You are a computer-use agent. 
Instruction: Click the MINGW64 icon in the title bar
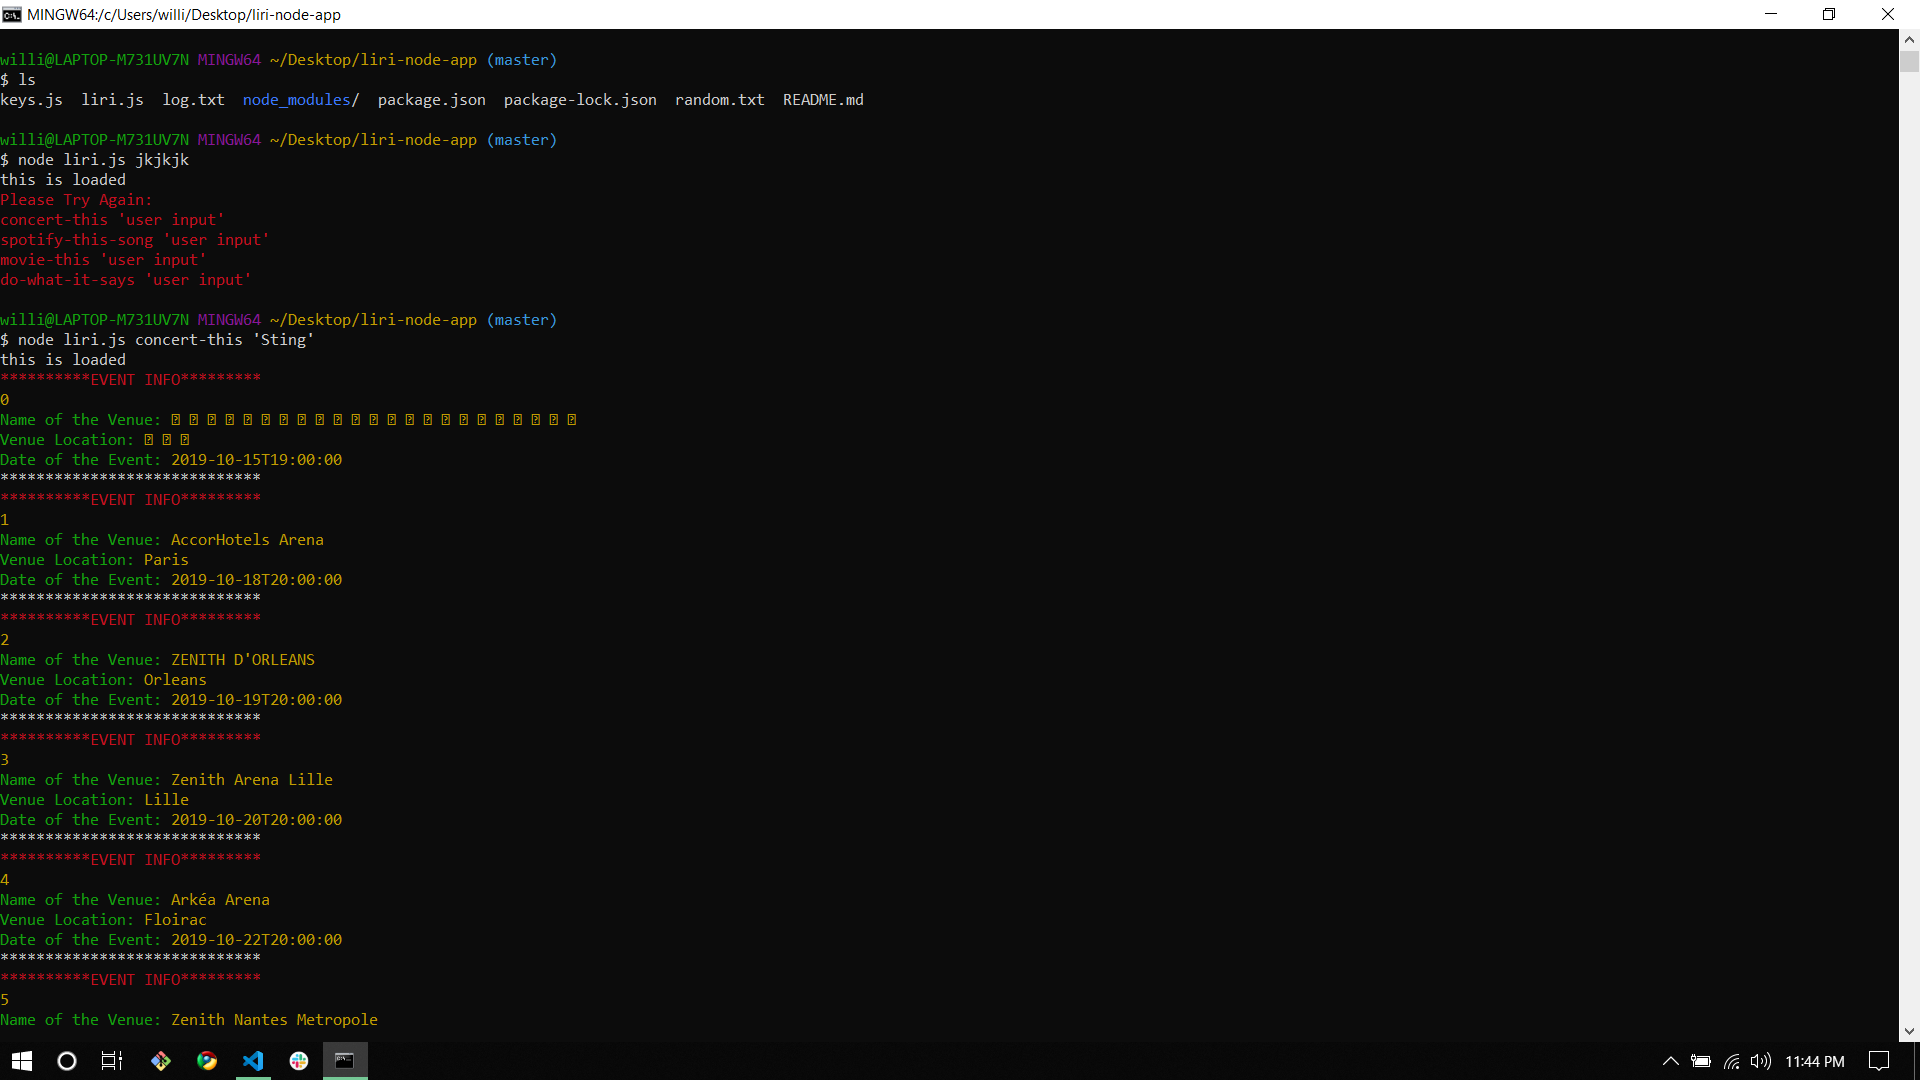point(11,14)
